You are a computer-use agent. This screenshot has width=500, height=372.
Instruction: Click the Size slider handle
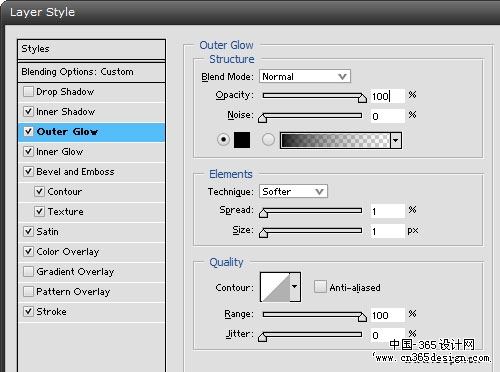pos(263,233)
